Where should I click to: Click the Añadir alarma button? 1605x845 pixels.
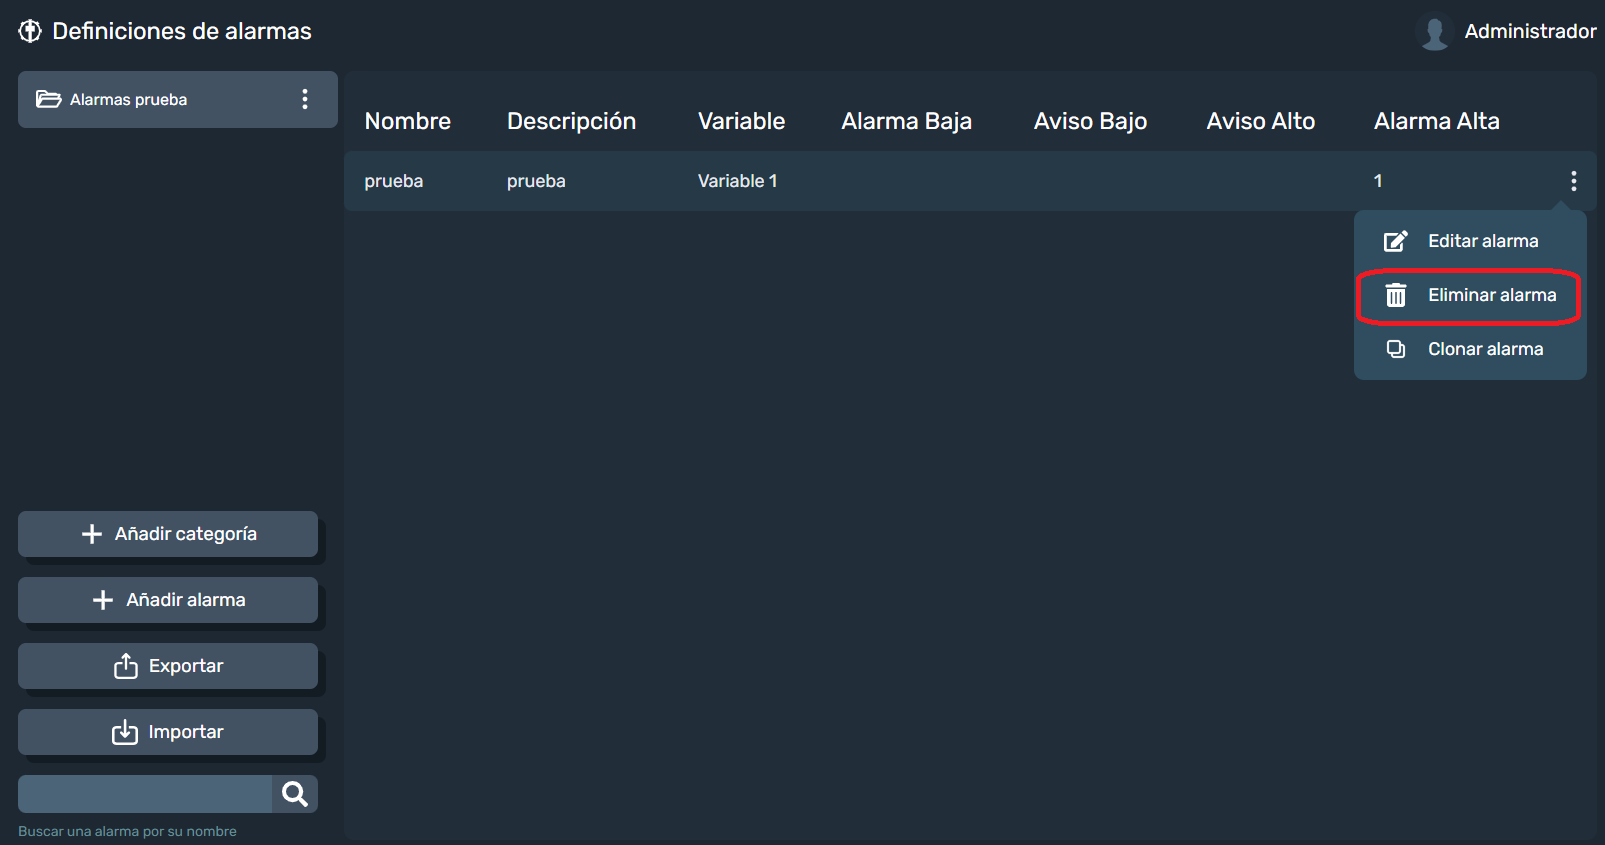(168, 600)
